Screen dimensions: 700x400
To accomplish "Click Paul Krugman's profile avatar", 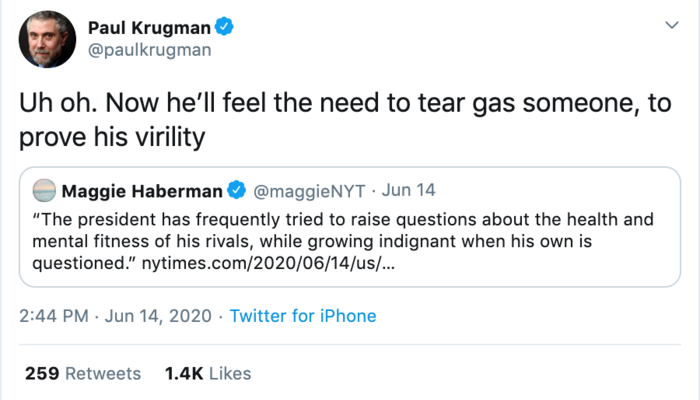I will point(45,42).
